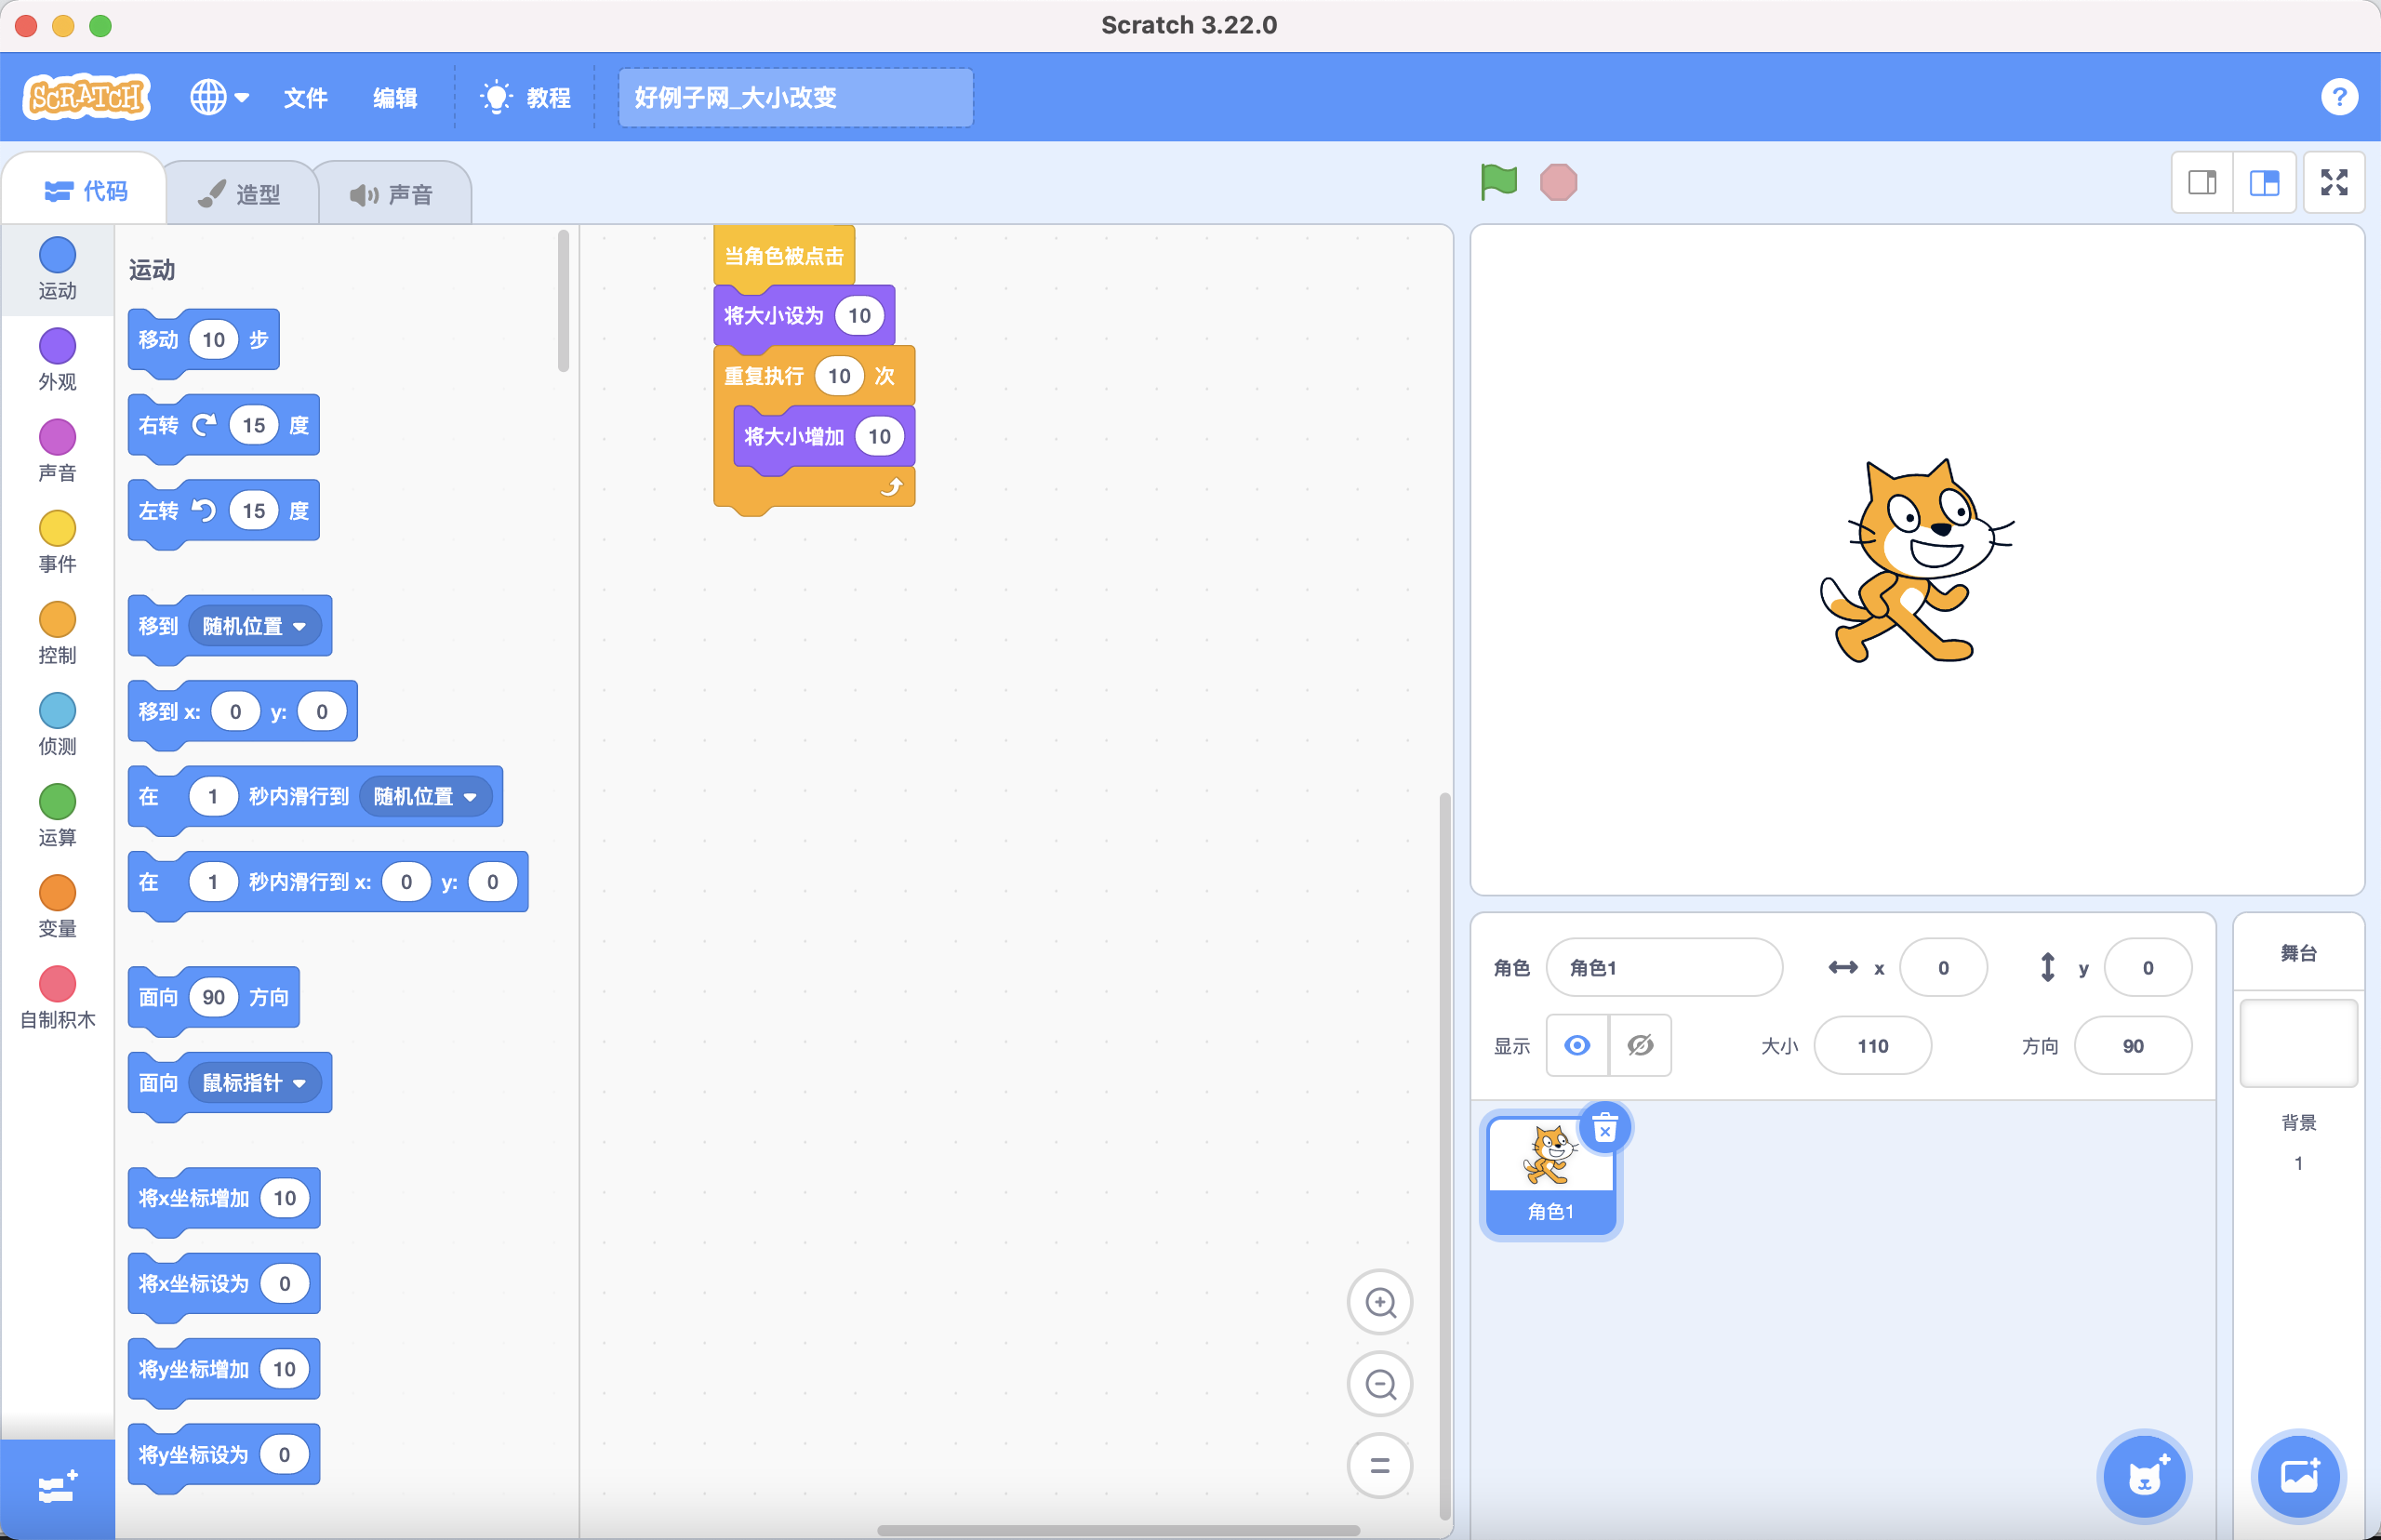Click the 当角色被点击 hat block in workspace
This screenshot has width=2381, height=1540.
(784, 256)
